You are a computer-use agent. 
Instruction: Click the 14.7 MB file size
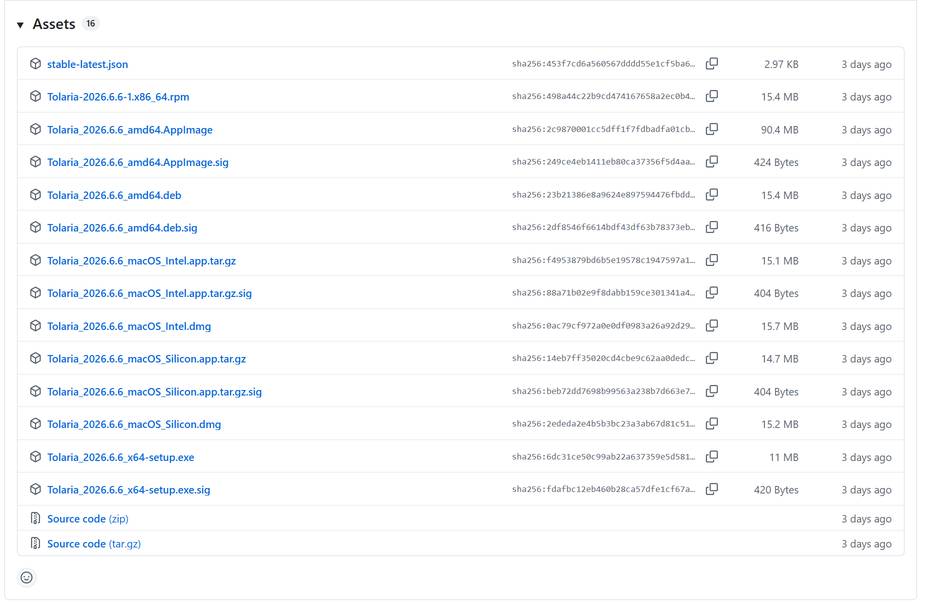[x=780, y=359]
